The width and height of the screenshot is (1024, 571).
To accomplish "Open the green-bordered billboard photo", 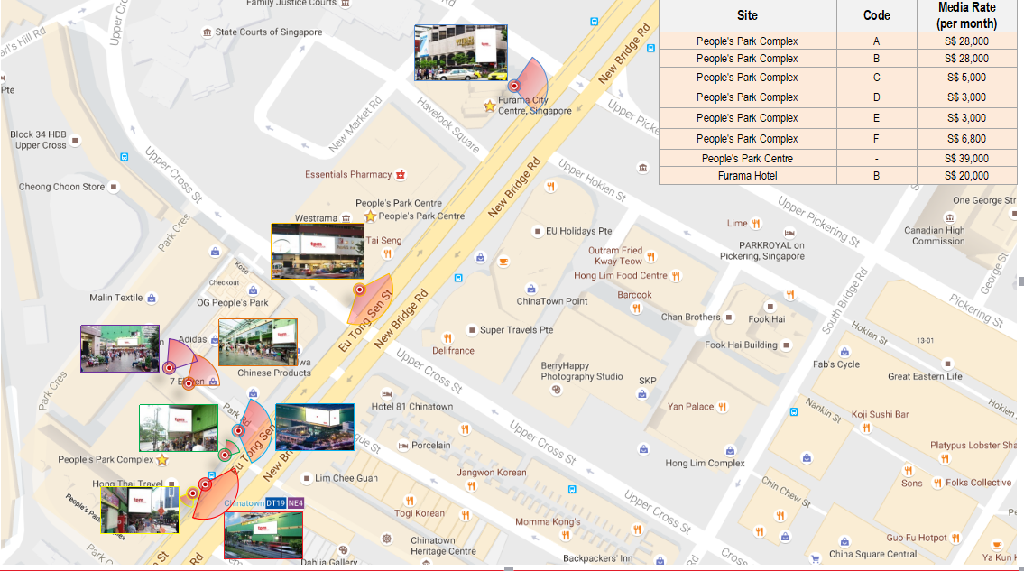I will pyautogui.click(x=178, y=428).
